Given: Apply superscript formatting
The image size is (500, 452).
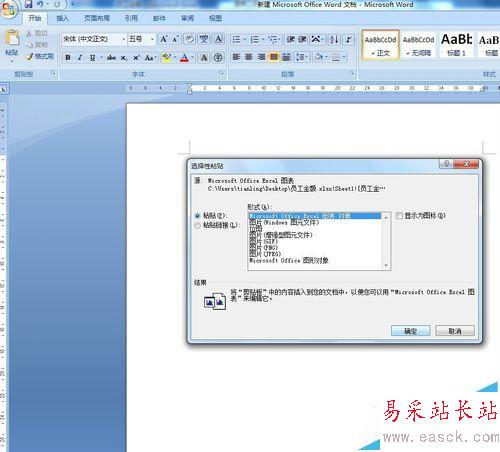Looking at the screenshot, I should (x=136, y=58).
